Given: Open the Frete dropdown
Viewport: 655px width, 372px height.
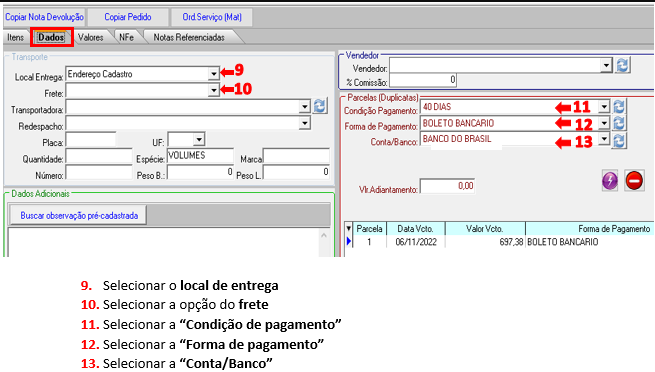Looking at the screenshot, I should point(213,90).
